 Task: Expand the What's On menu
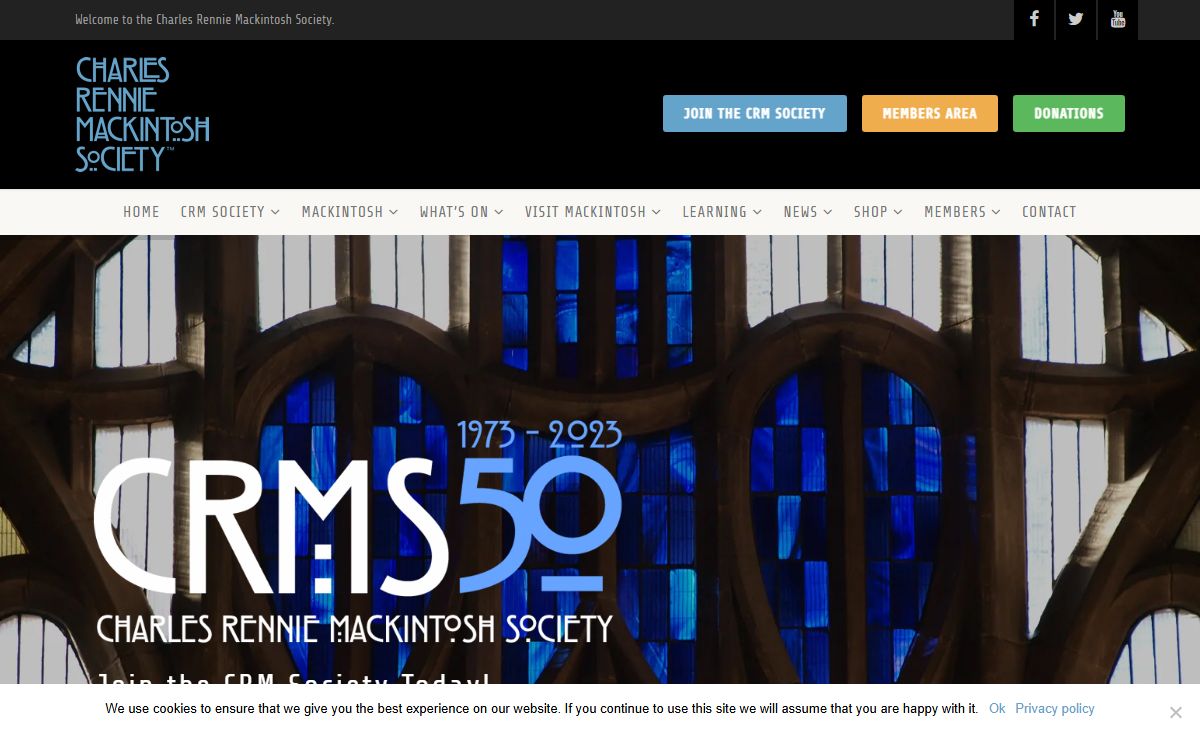(461, 212)
